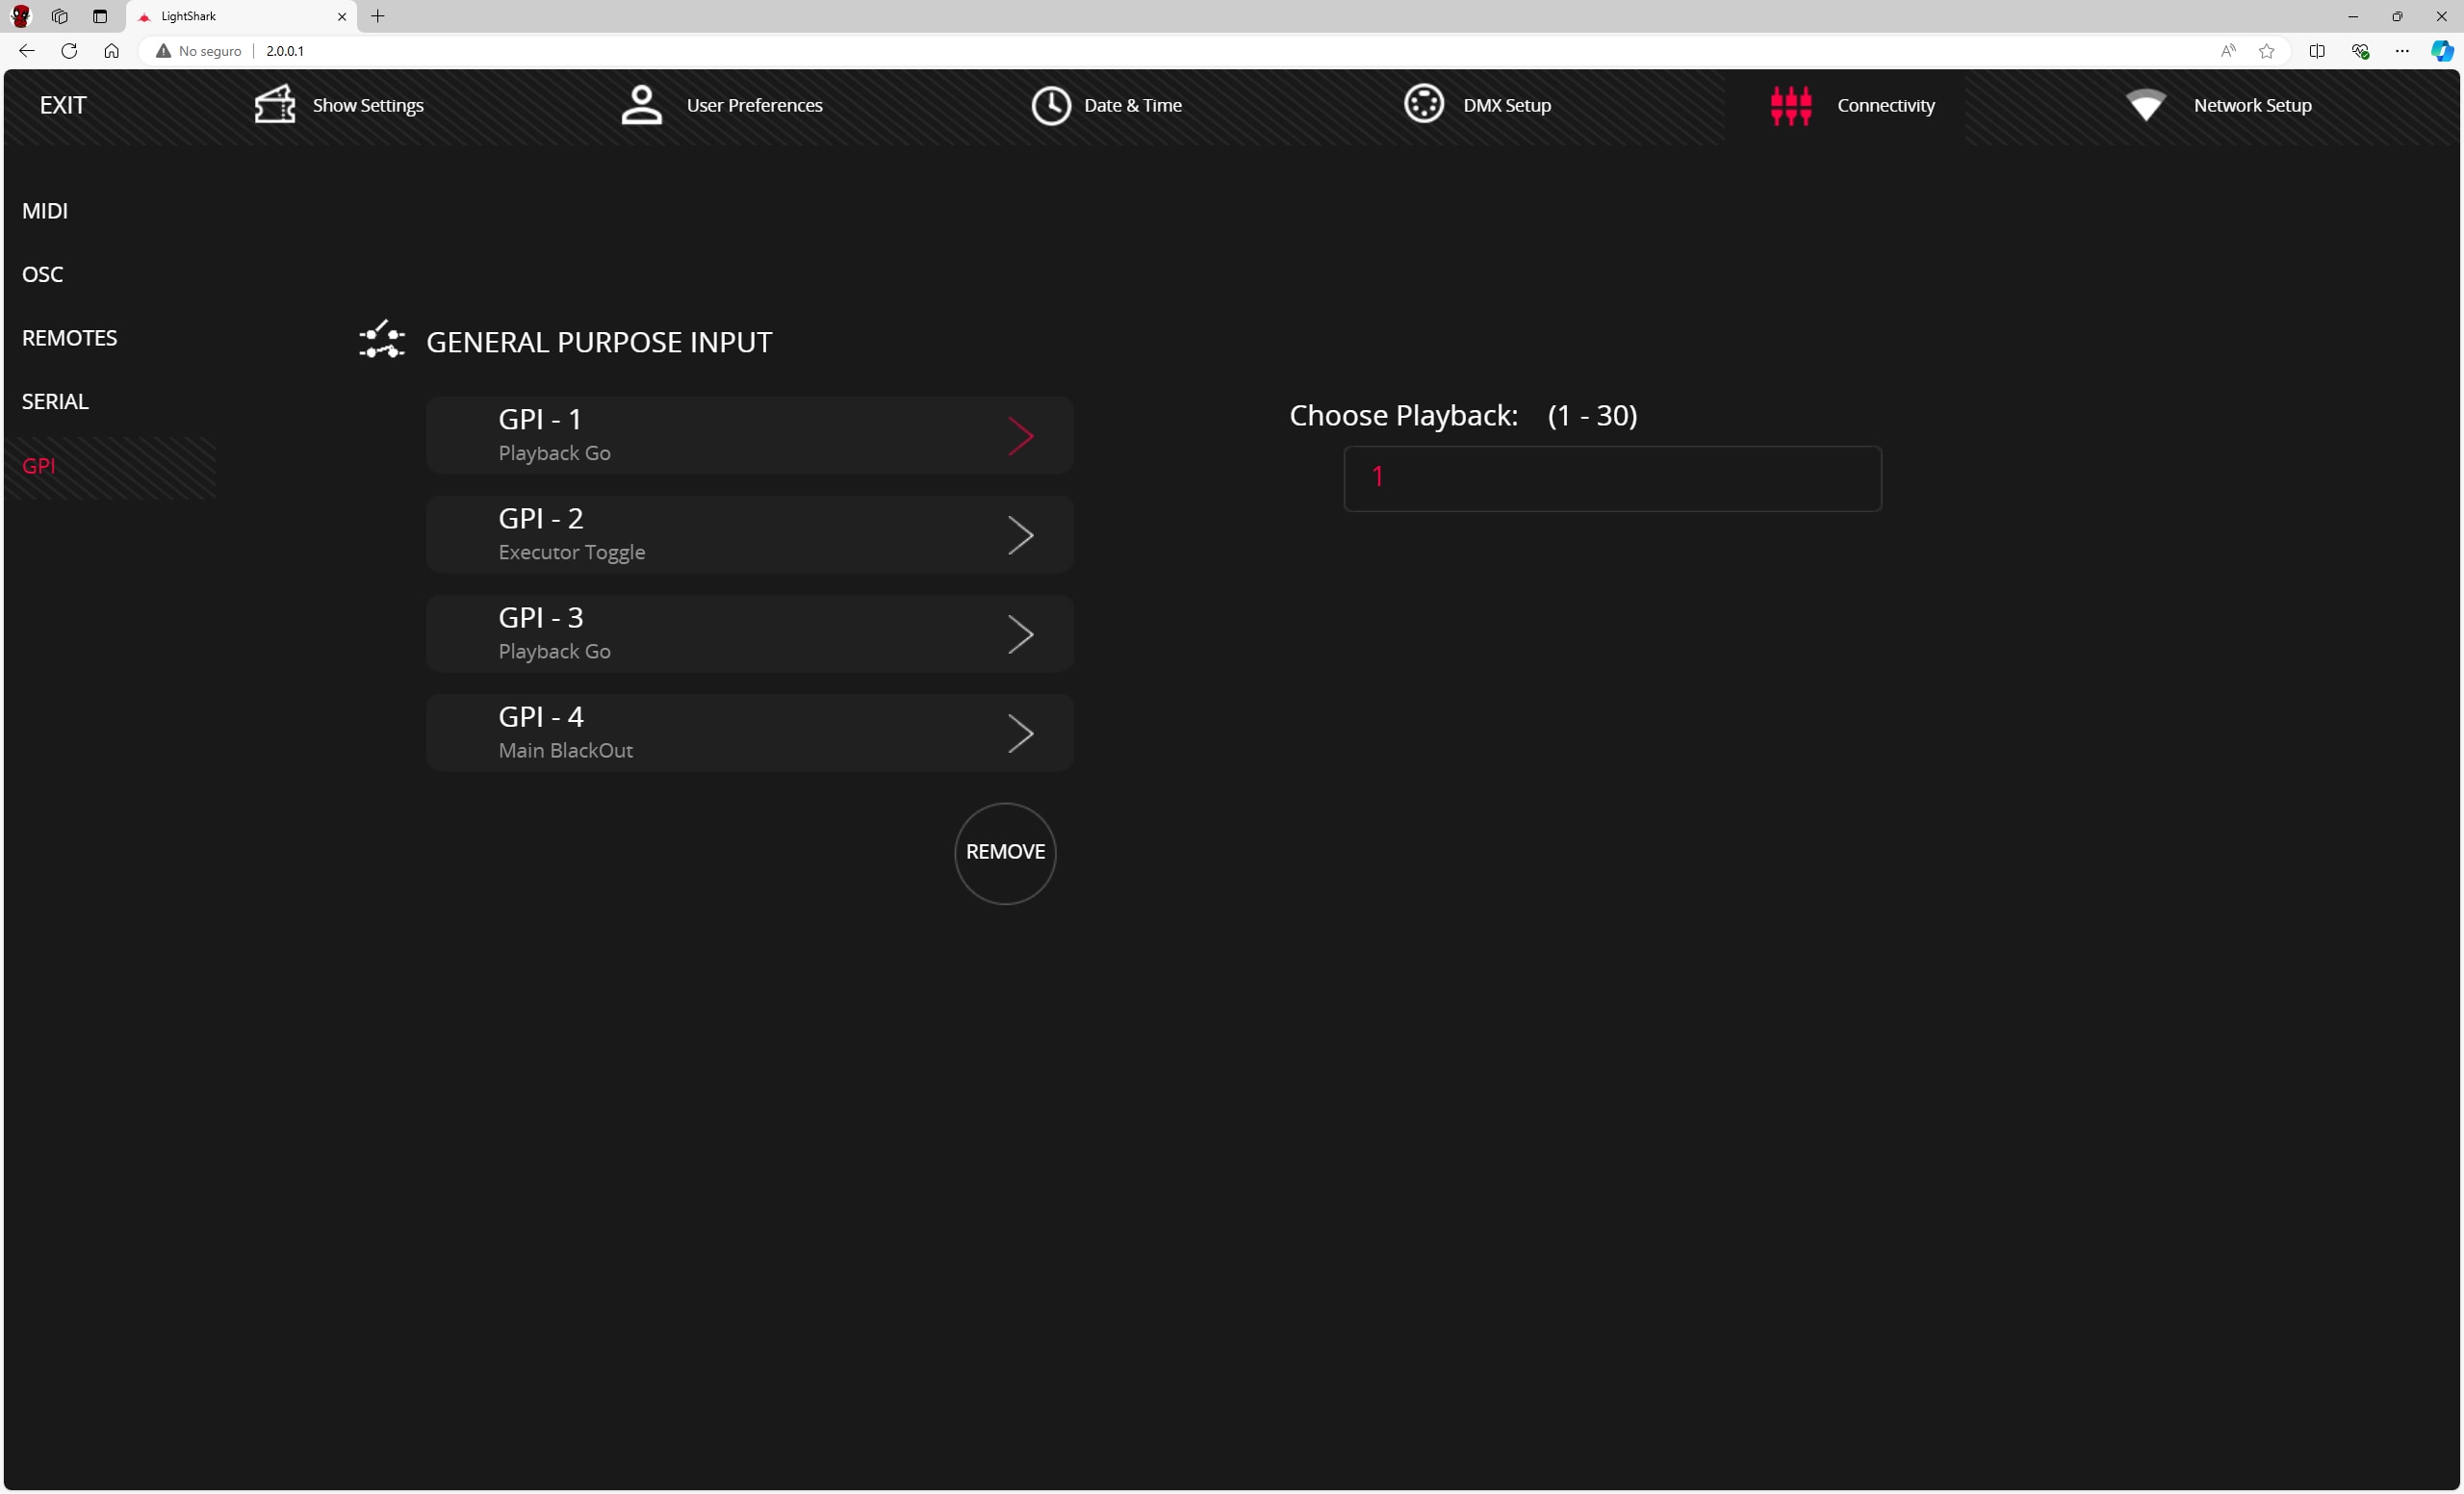Click the browser profile avatar icon
This screenshot has height=1494, width=2464.
click(x=20, y=16)
